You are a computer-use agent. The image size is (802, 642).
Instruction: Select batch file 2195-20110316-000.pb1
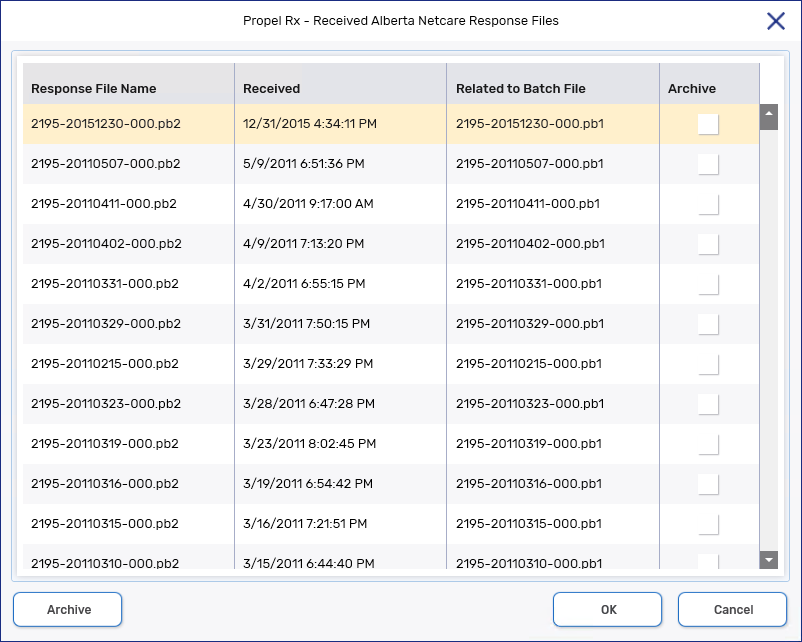tap(529, 483)
